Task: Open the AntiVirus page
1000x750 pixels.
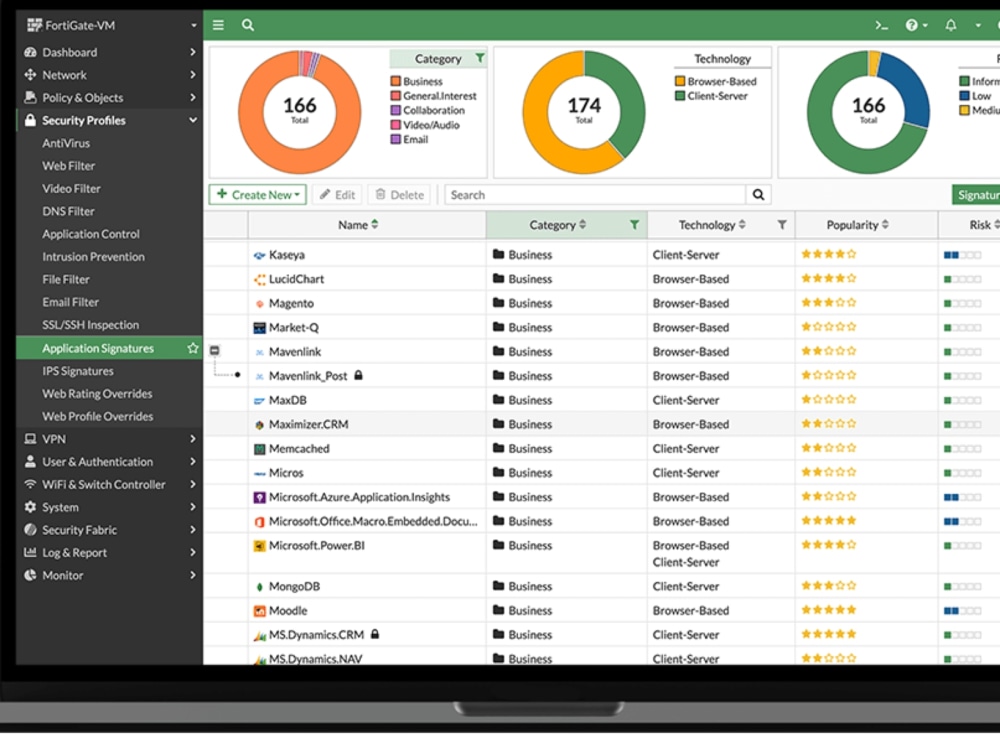Action: coord(66,143)
